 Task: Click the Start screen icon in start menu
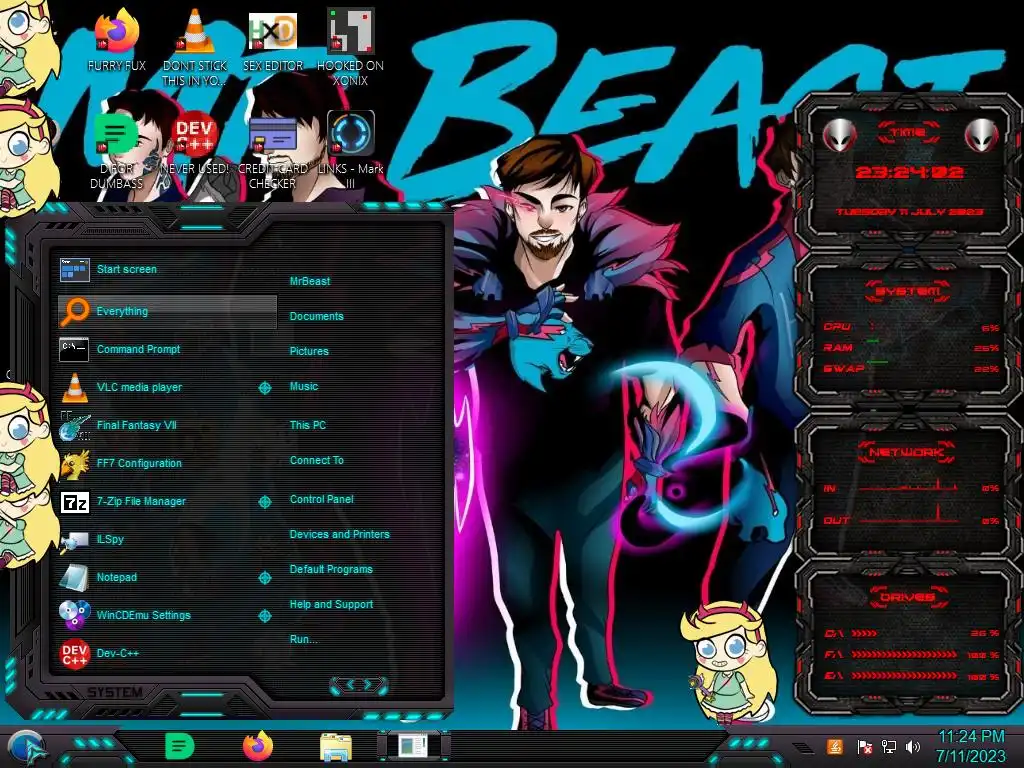coord(74,269)
